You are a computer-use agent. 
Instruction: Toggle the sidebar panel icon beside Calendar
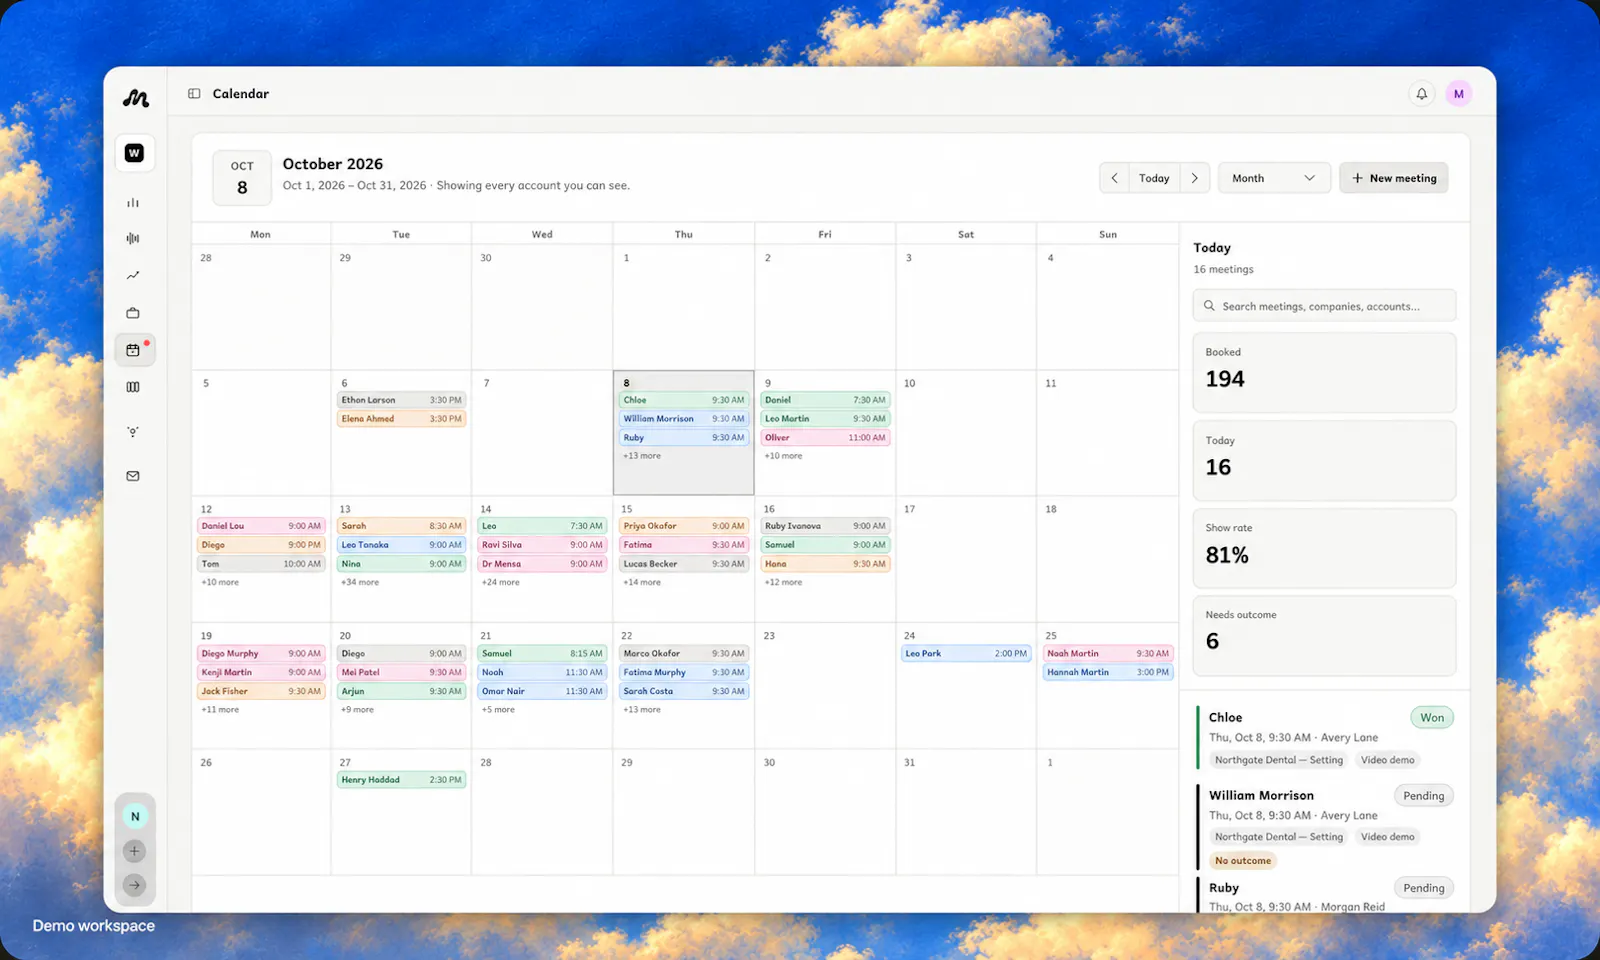[194, 94]
